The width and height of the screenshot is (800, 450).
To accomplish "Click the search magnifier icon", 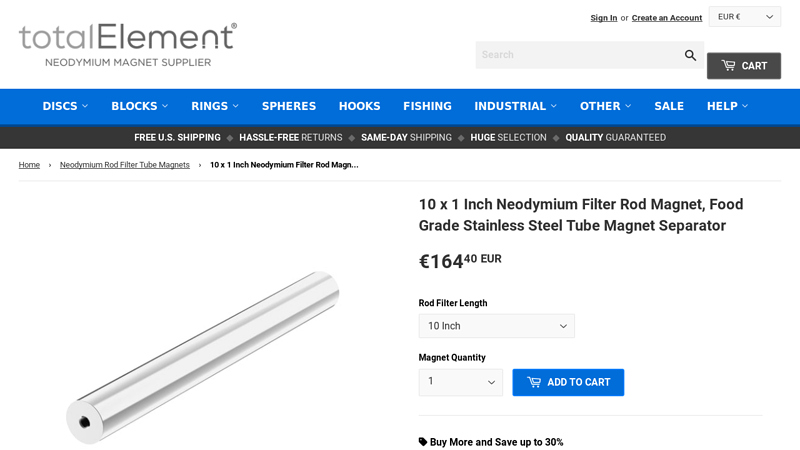I will [690, 55].
